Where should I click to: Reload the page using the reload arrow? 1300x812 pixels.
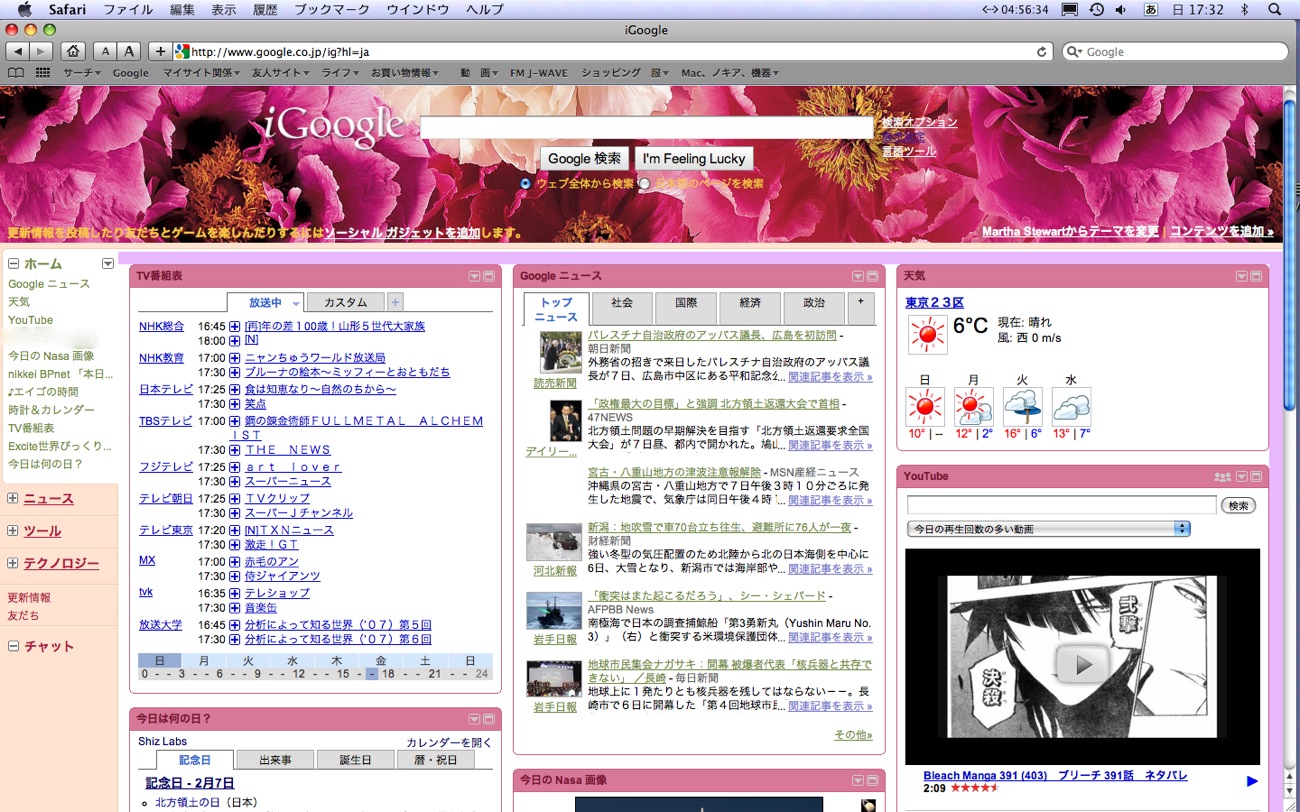coord(1042,52)
